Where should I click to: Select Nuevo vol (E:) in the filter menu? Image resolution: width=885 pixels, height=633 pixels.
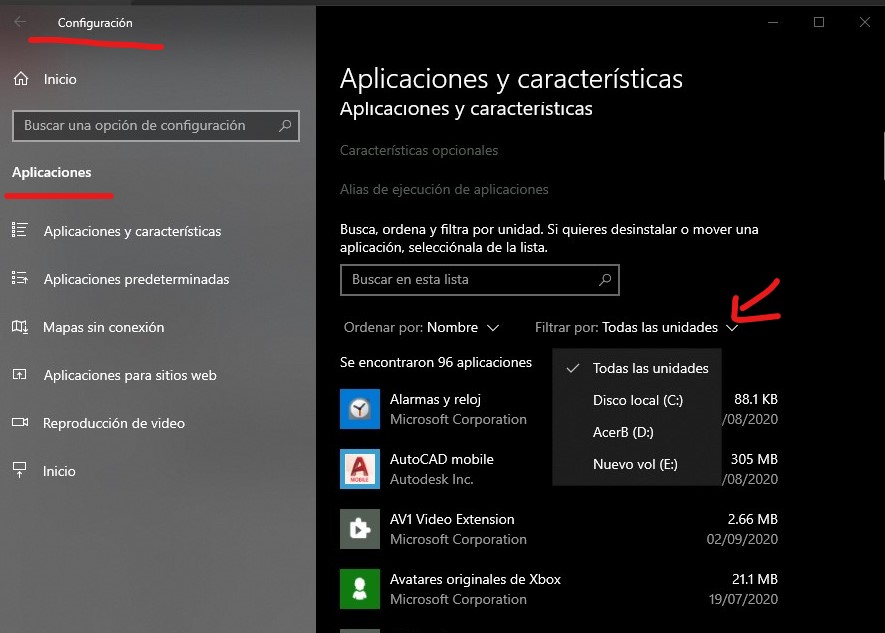(637, 464)
